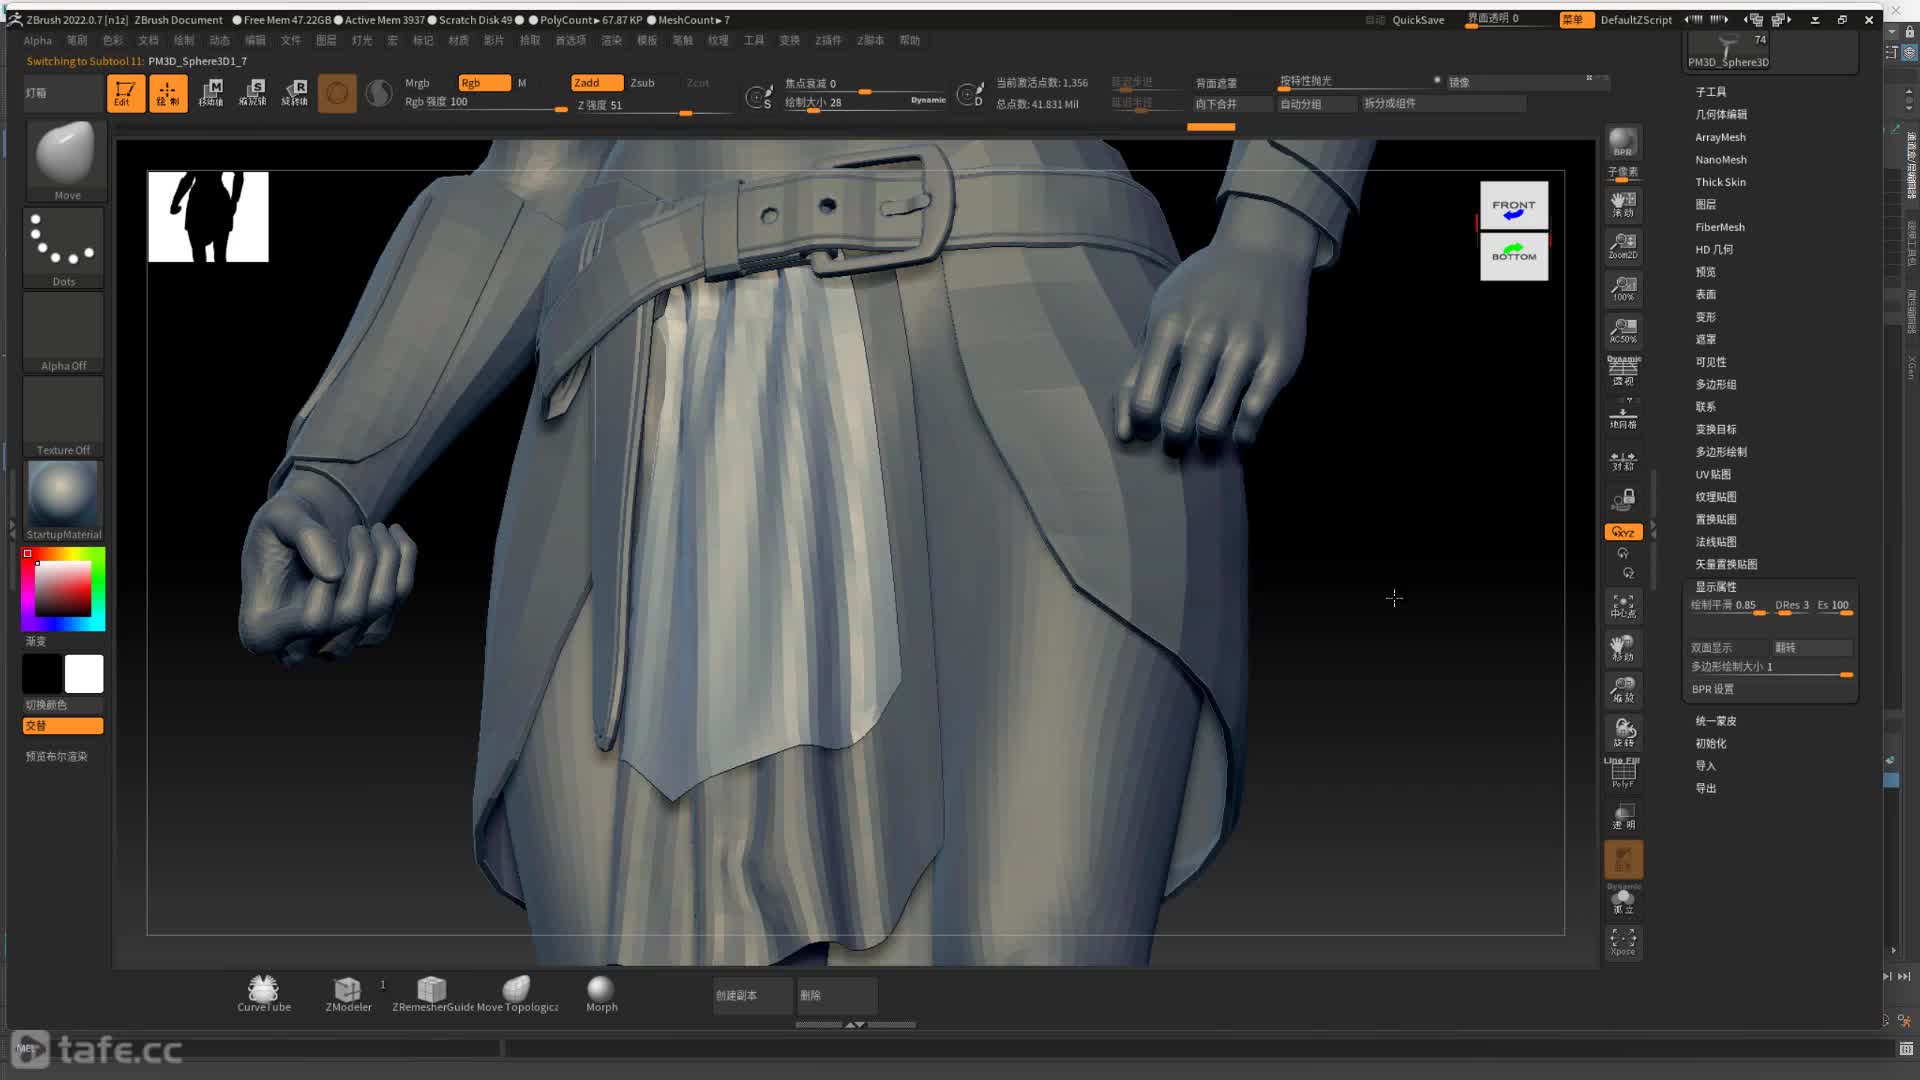The image size is (1920, 1080).
Task: Expand the ArrayMesh section
Action: click(x=1720, y=137)
